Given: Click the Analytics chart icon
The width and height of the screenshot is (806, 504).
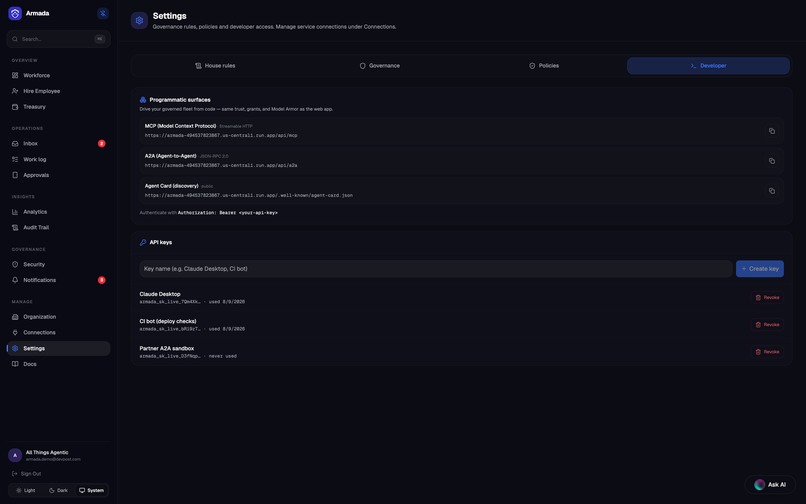Looking at the screenshot, I should (15, 212).
